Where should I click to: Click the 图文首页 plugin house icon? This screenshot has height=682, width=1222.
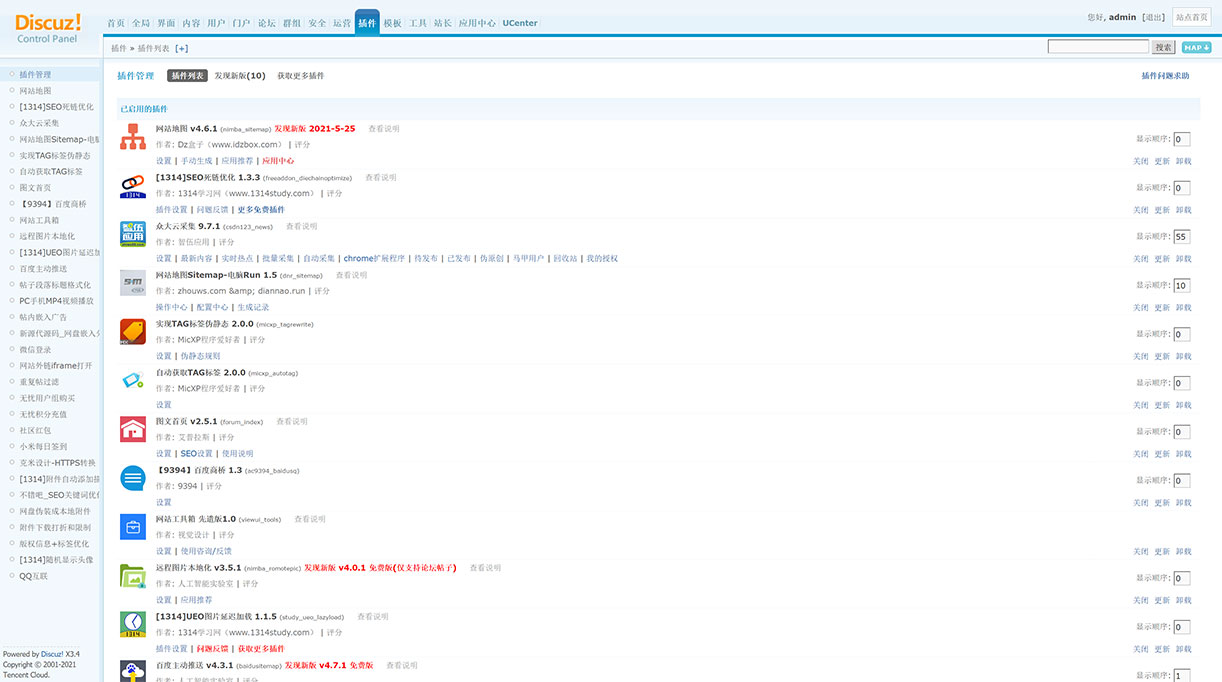[133, 429]
